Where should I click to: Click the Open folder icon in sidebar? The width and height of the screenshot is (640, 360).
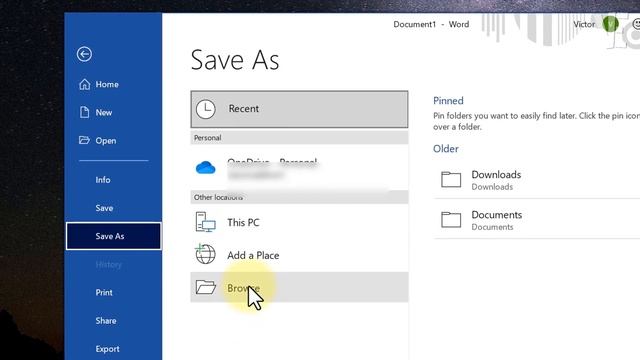(84, 140)
